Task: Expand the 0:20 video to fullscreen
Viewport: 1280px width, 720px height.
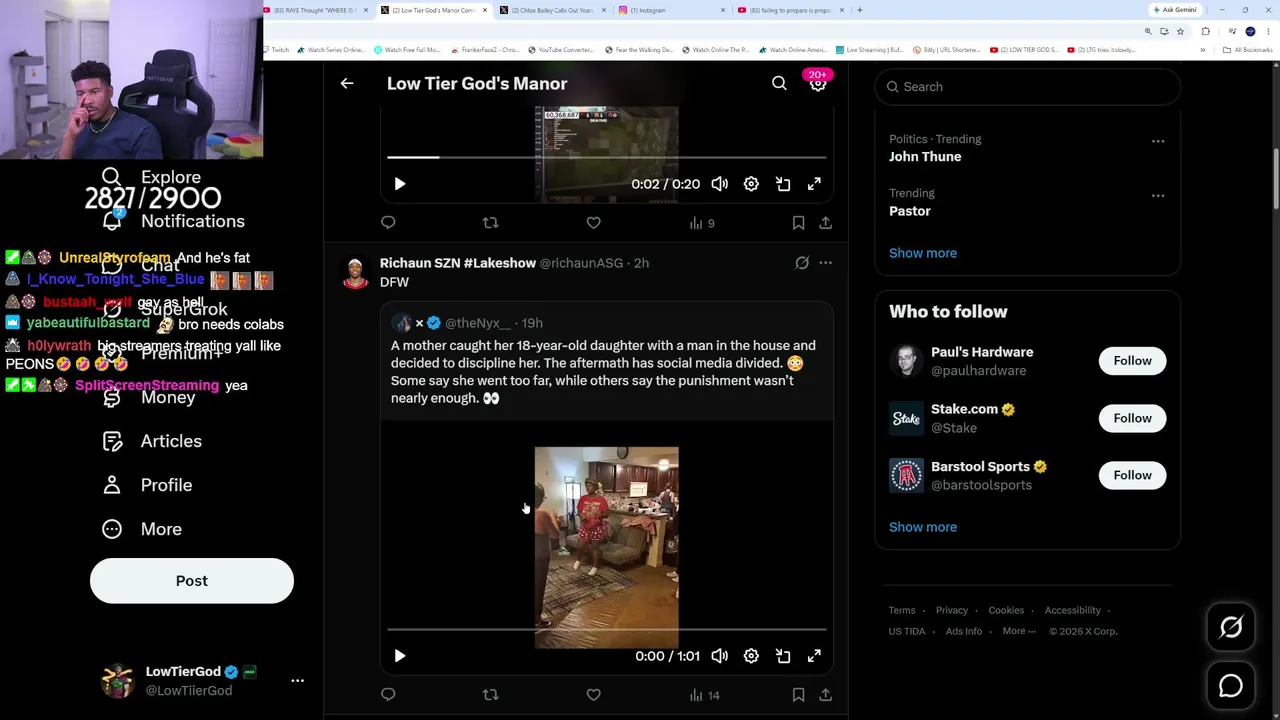Action: [814, 184]
